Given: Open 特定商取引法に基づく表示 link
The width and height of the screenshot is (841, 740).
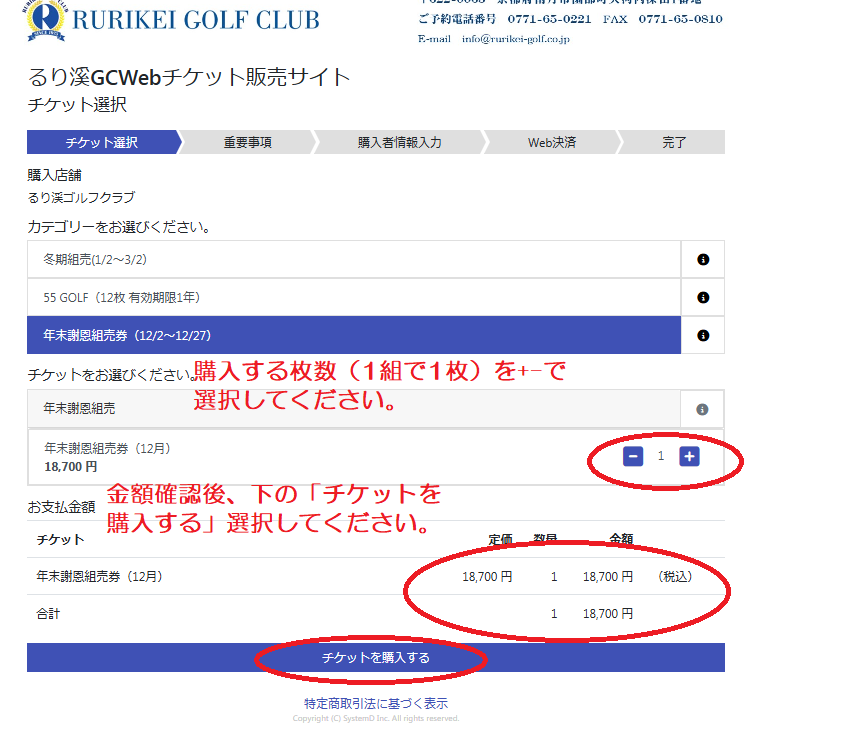Looking at the screenshot, I should (375, 703).
